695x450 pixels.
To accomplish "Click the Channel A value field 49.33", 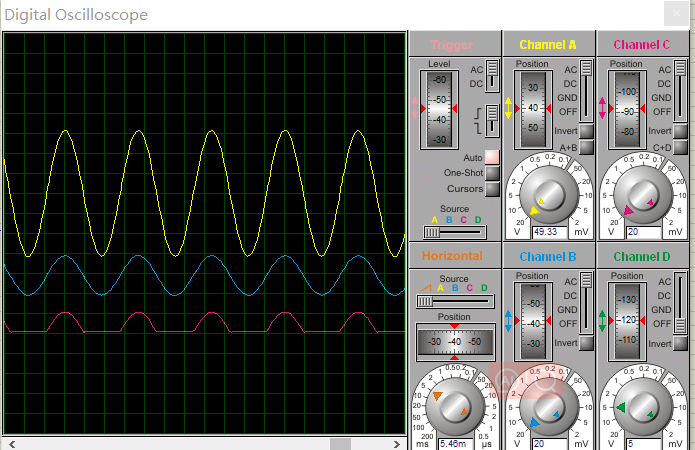I will (x=550, y=232).
